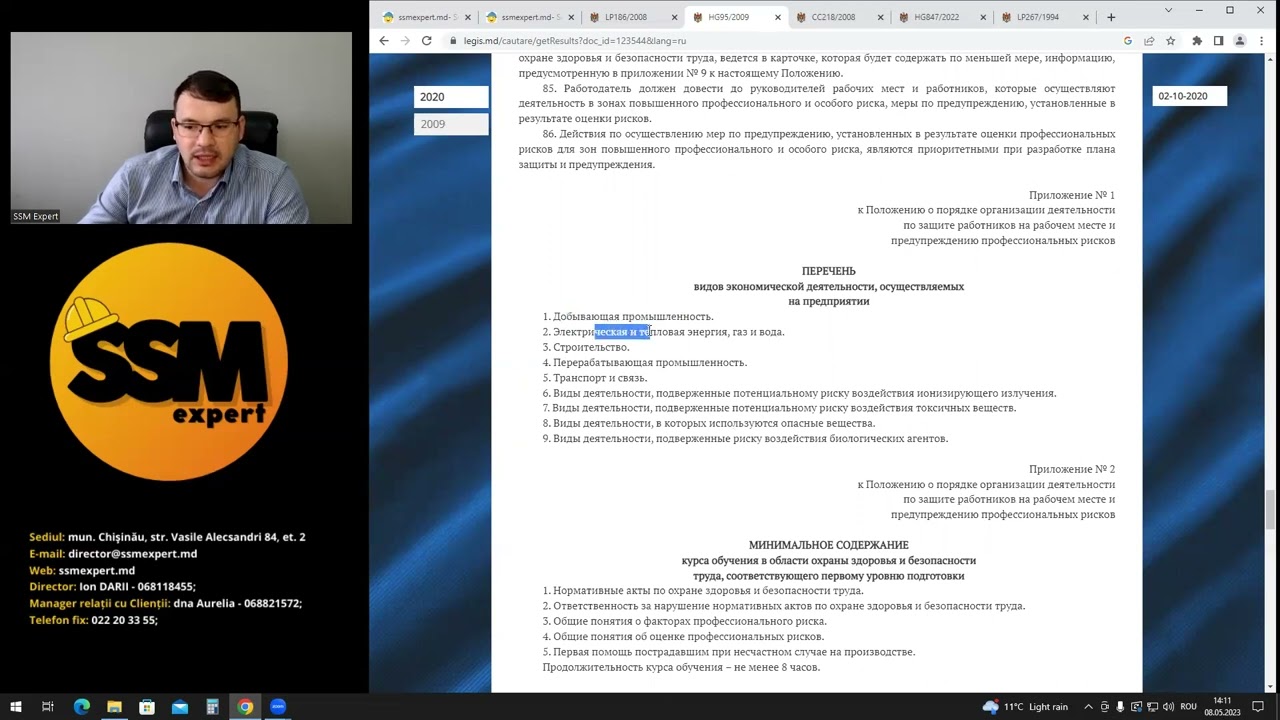This screenshot has width=1280, height=720.
Task: Click the text "Приложение № 2"
Action: (x=1072, y=469)
